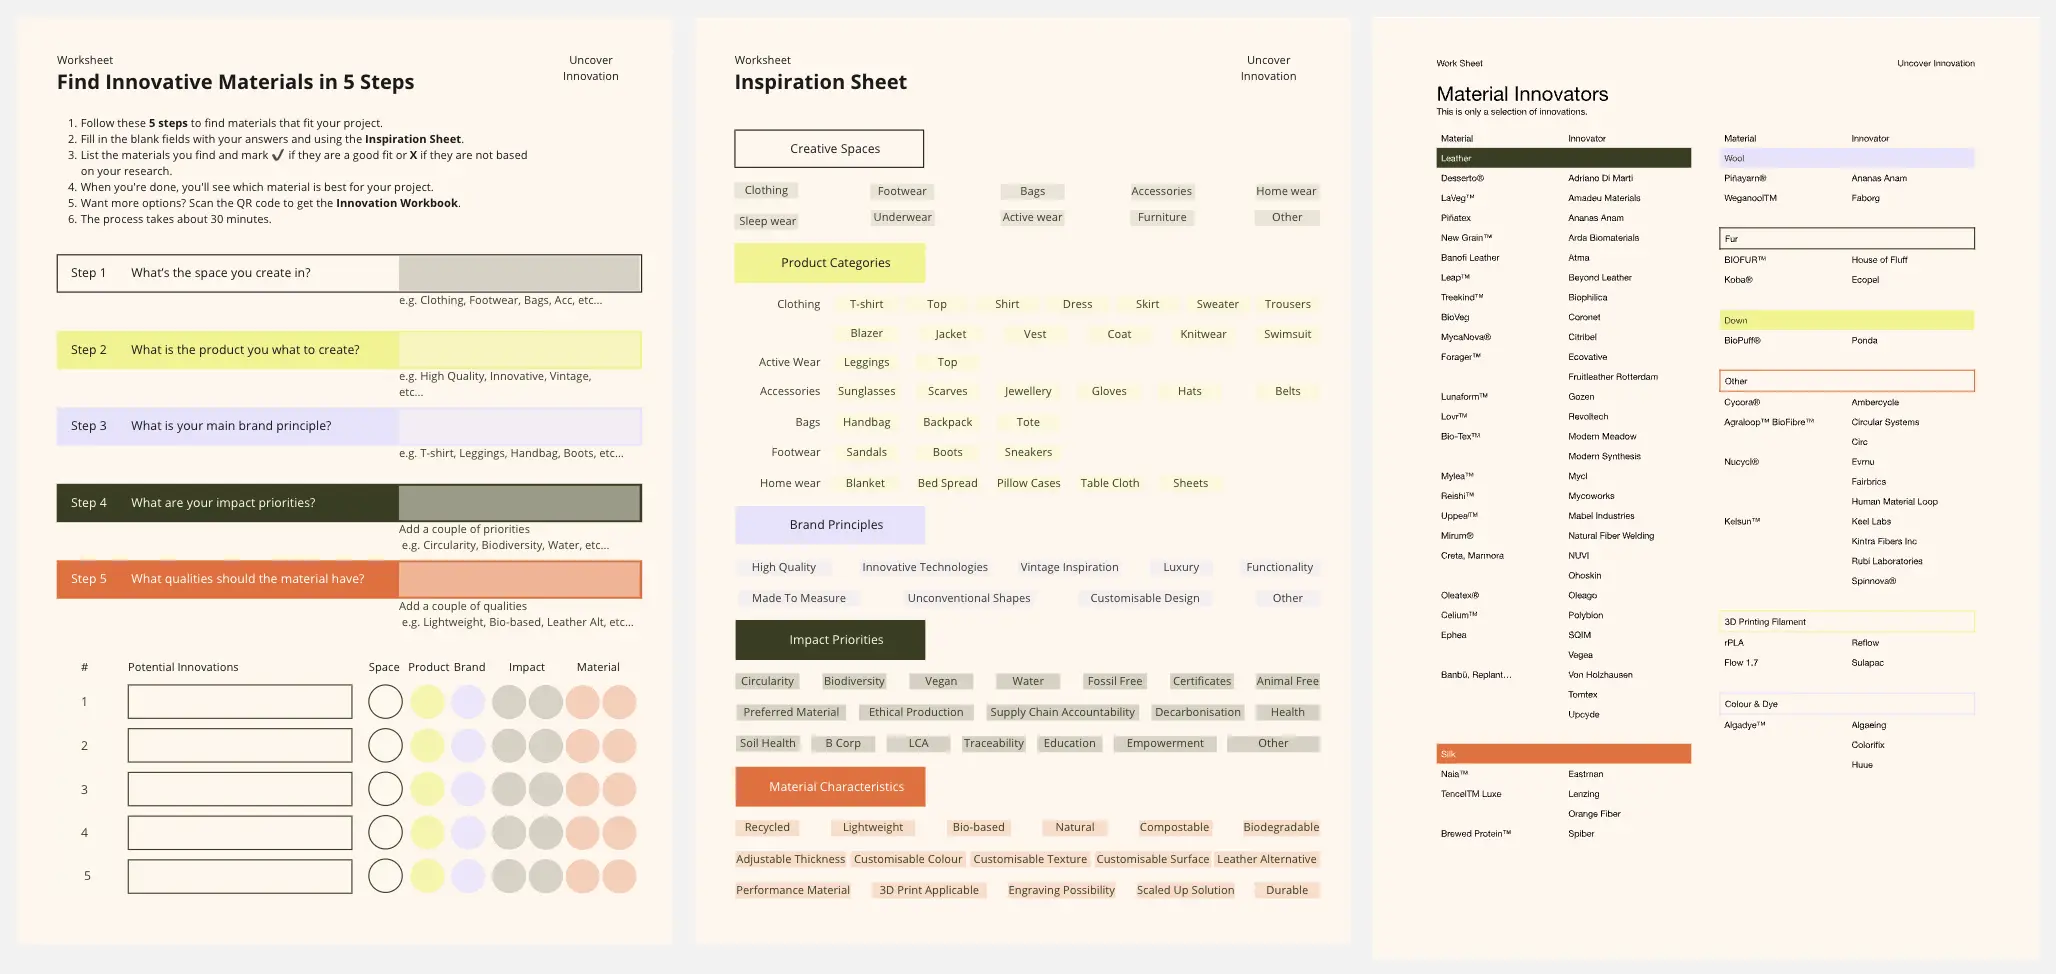
Task: Click the Colour & Dye category bar
Action: [x=1847, y=704]
